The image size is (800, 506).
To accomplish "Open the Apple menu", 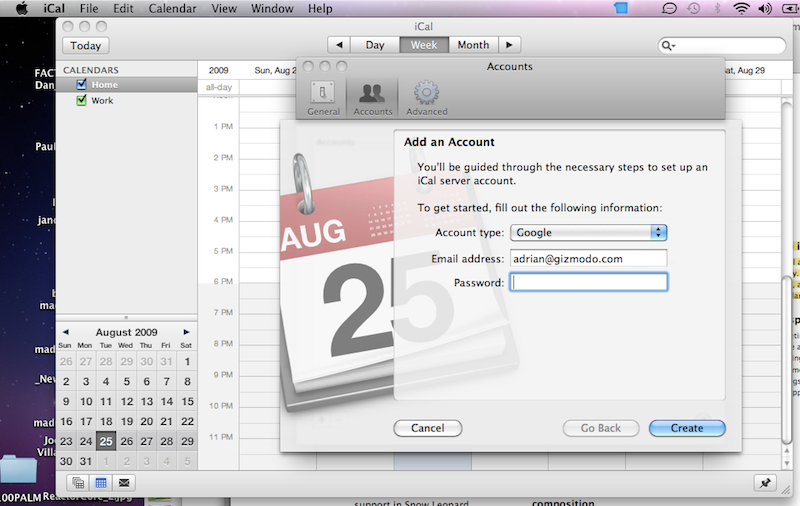I will [x=21, y=8].
